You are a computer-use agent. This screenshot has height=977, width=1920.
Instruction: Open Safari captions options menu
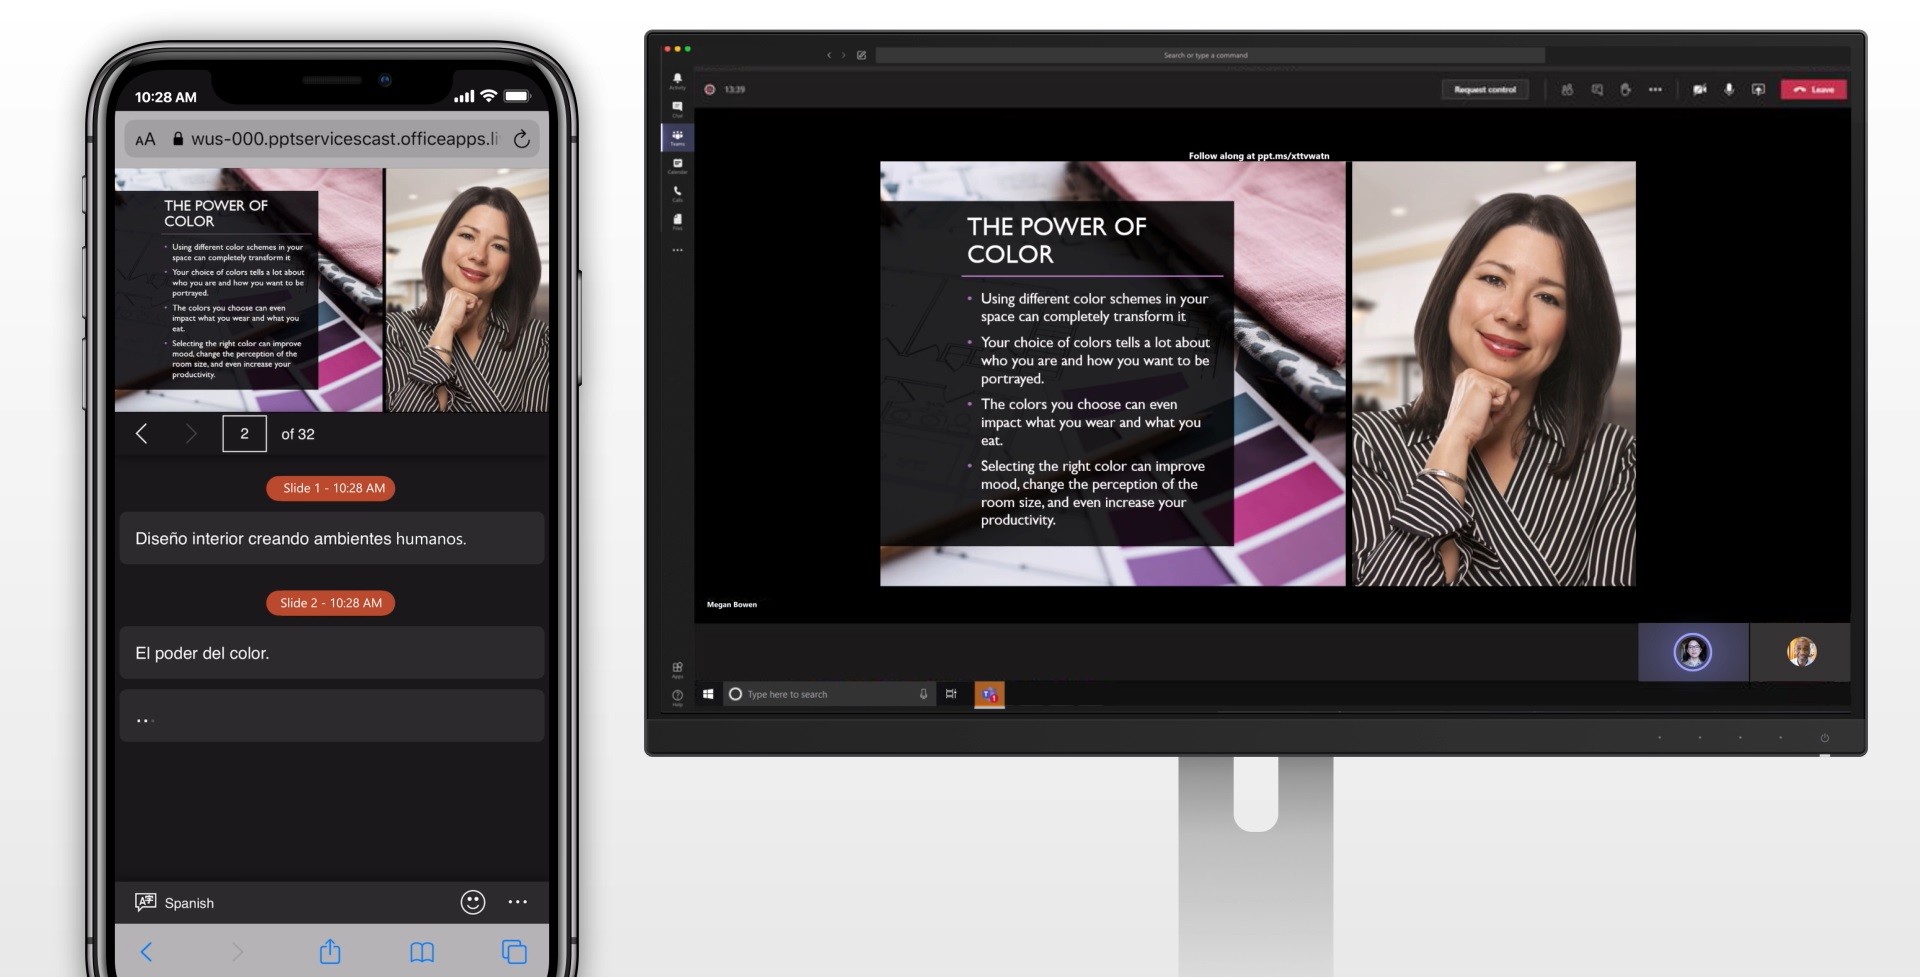pos(518,901)
